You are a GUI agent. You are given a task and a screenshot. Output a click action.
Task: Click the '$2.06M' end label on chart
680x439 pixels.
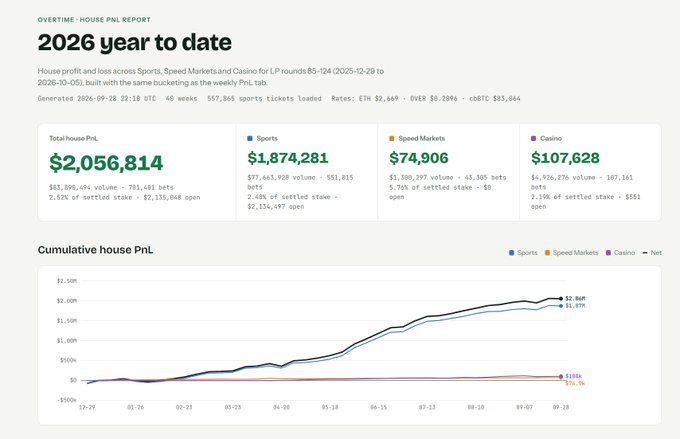[575, 298]
